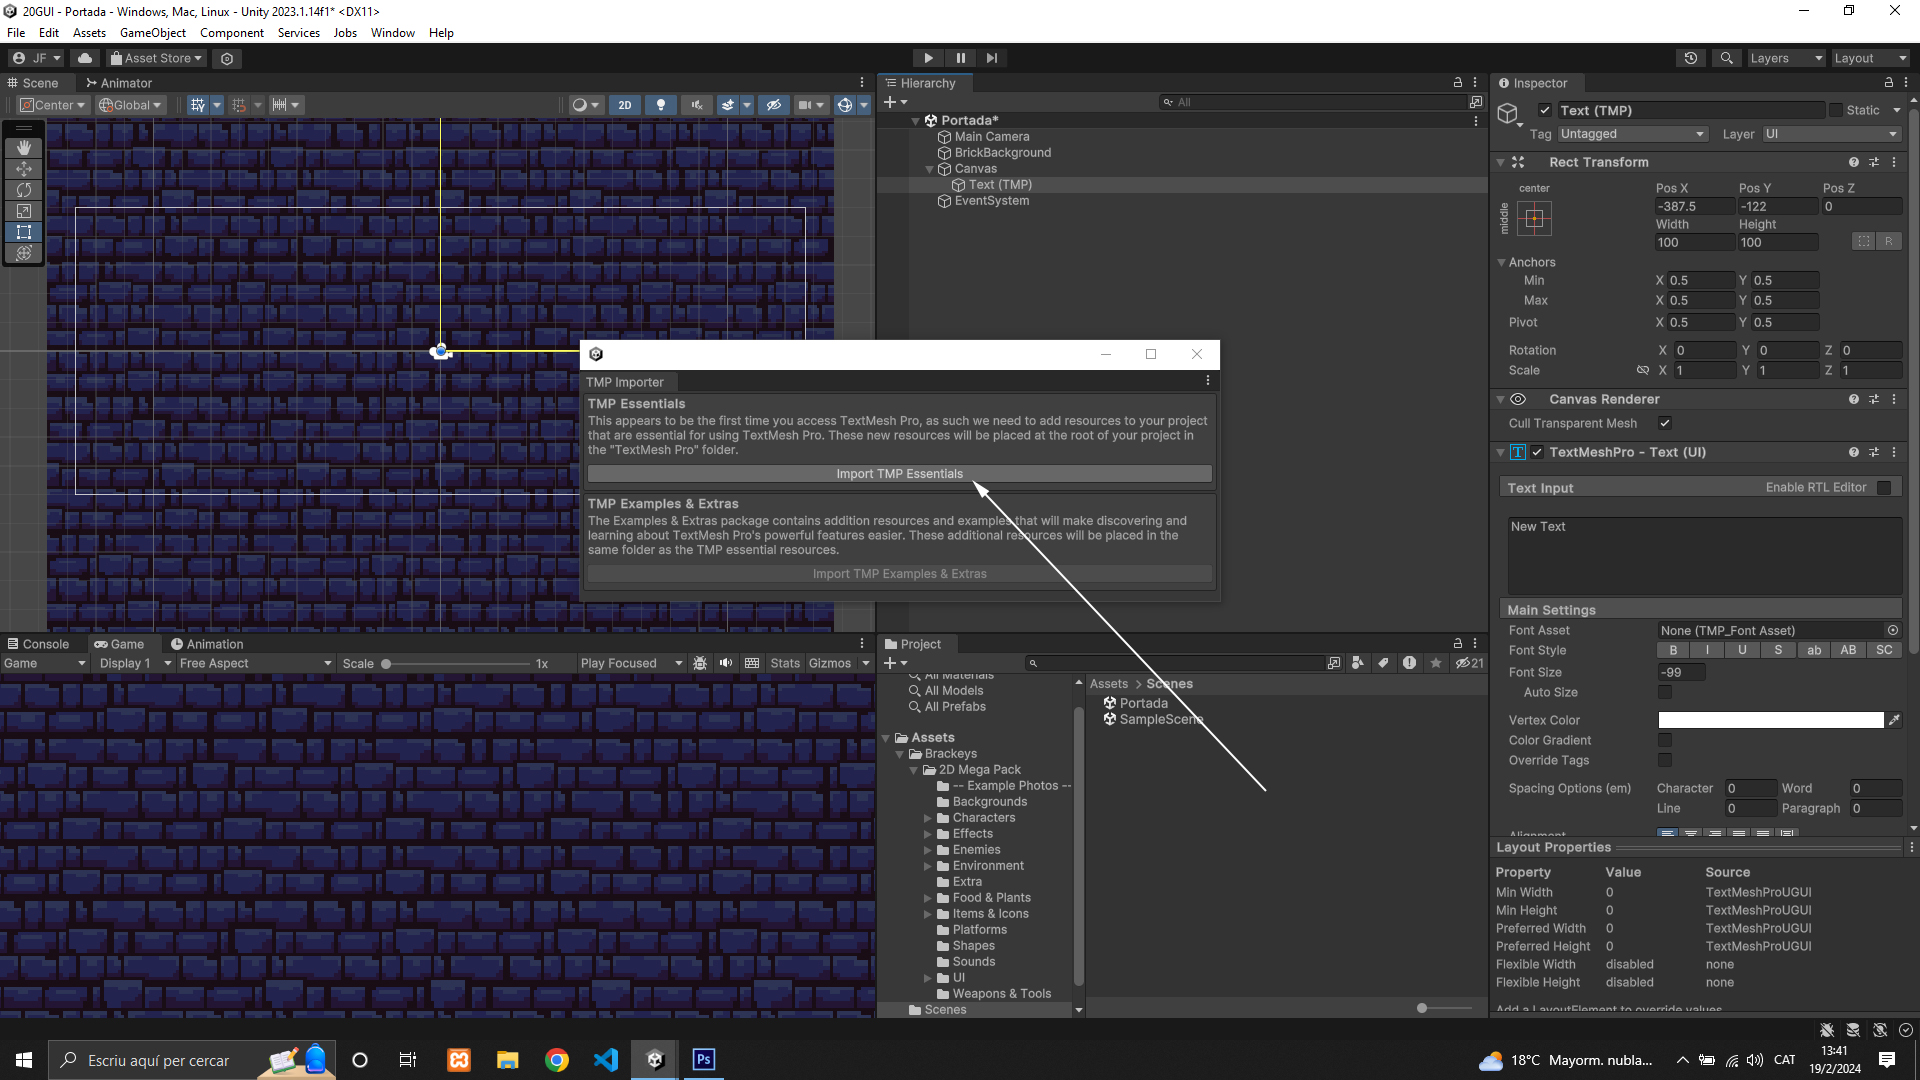Click the white Vertex Color swatch
The image size is (1920, 1080).
(x=1770, y=720)
